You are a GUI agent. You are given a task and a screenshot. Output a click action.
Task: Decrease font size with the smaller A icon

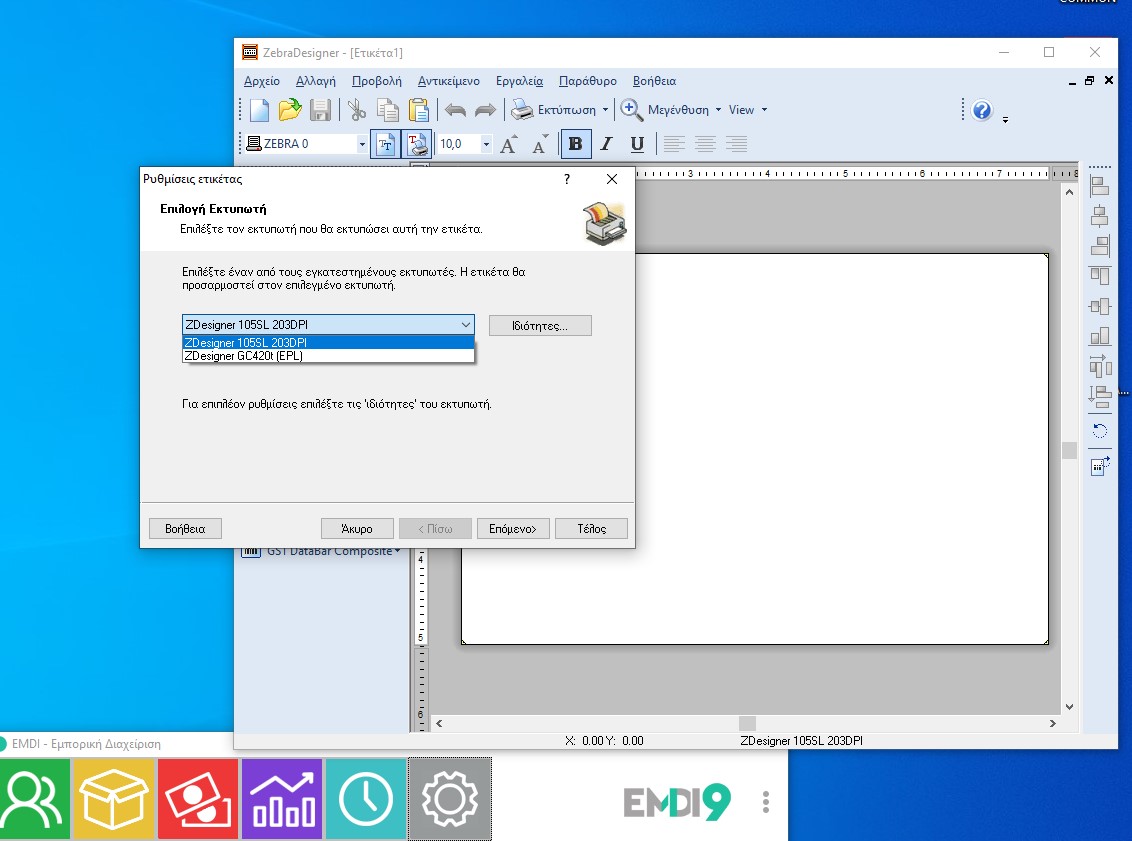540,144
